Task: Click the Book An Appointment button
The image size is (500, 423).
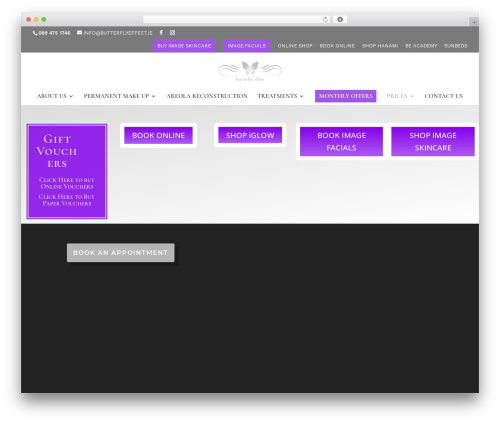Action: 121,253
